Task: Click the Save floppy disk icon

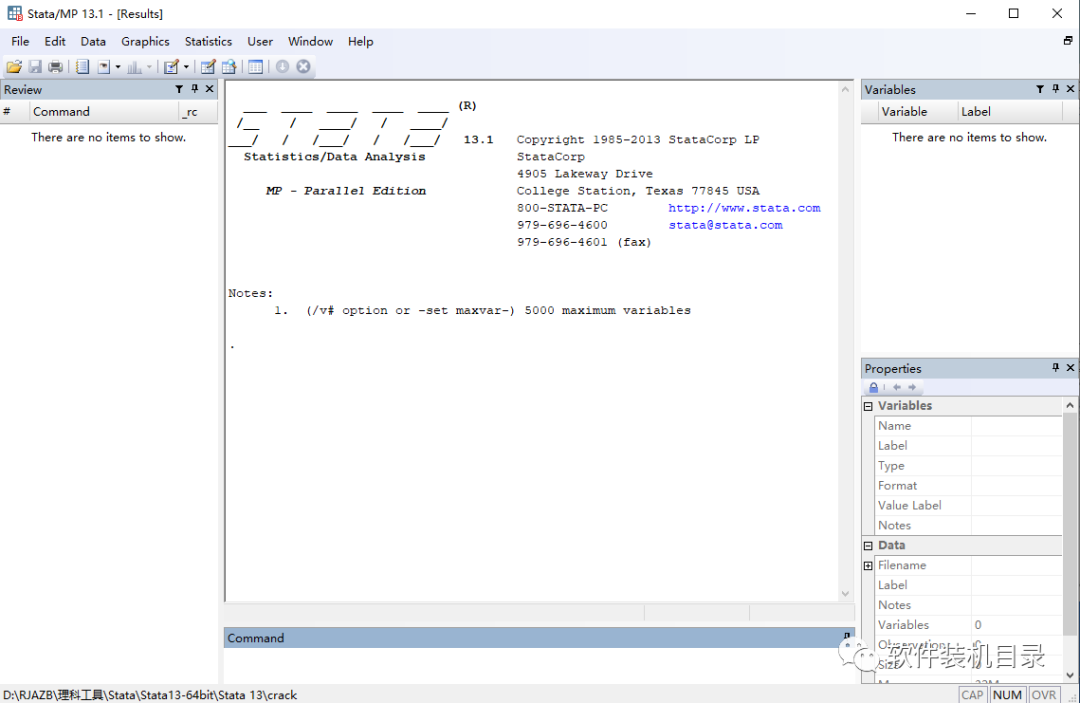Action: point(35,67)
